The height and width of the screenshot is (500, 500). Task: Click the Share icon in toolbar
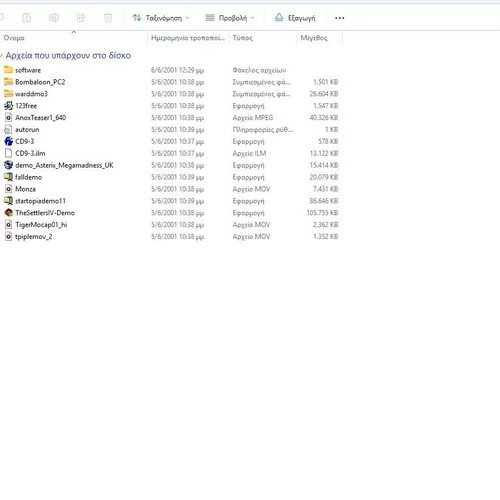coord(81,18)
